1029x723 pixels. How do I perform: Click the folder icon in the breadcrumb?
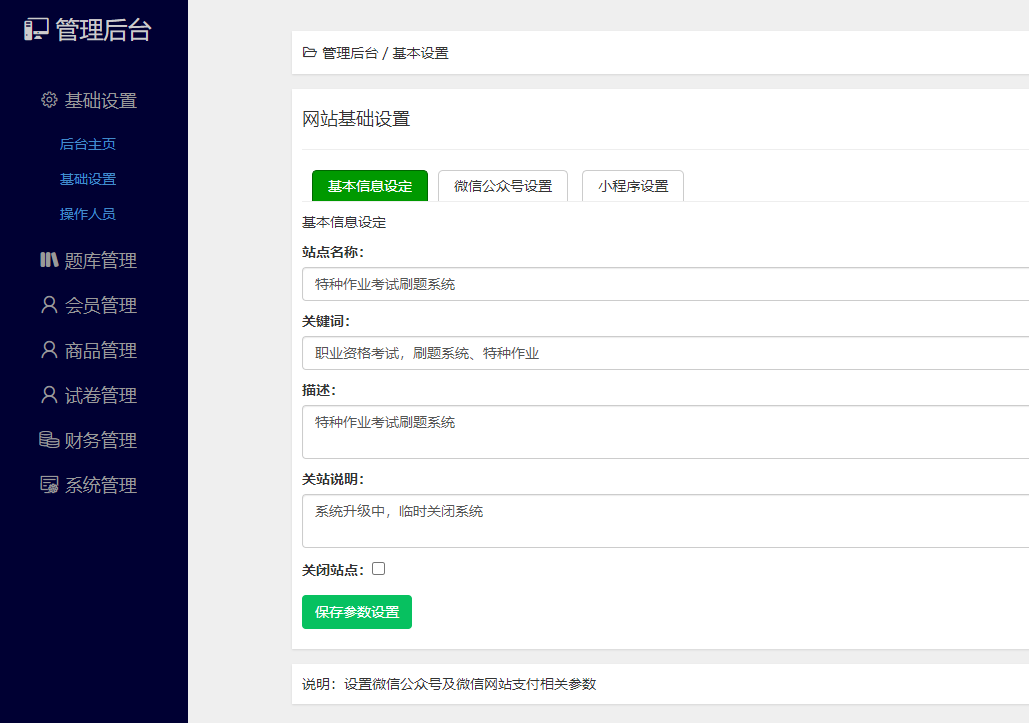309,53
